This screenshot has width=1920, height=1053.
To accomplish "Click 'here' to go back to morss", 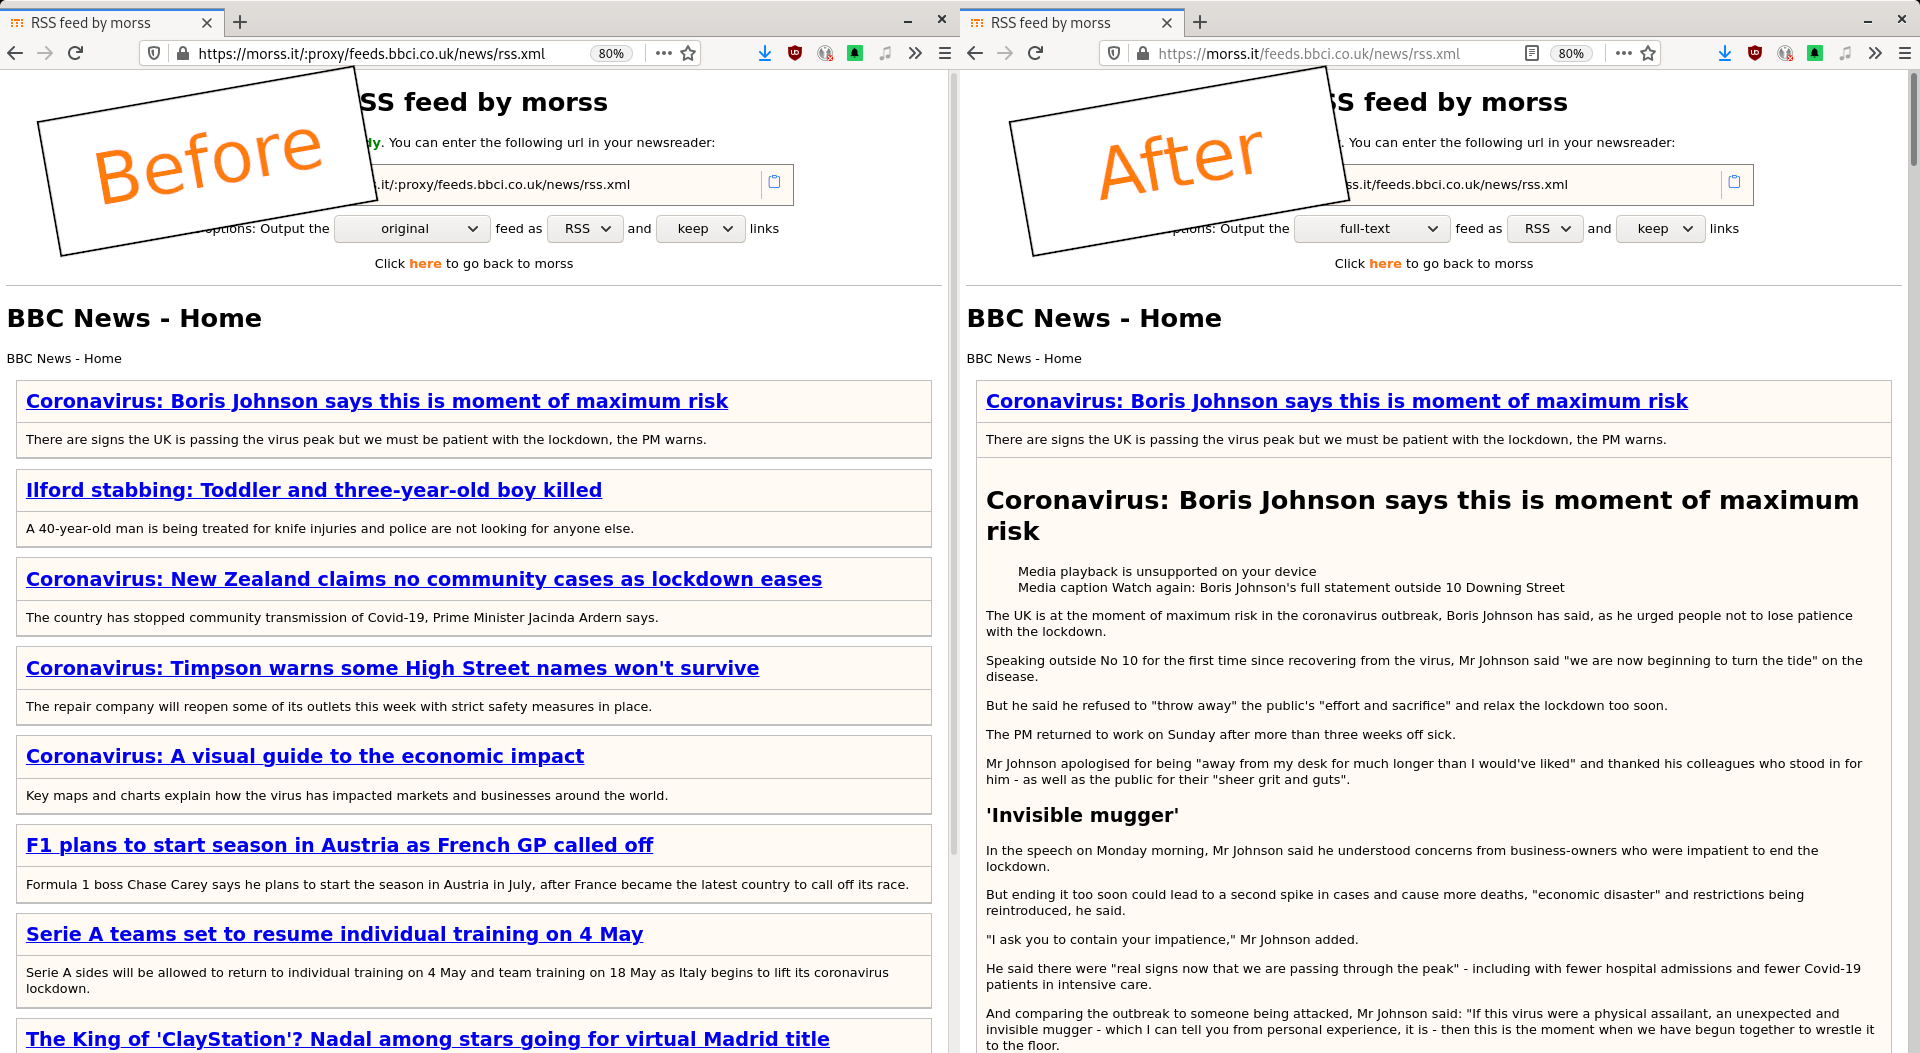I will click(x=426, y=263).
